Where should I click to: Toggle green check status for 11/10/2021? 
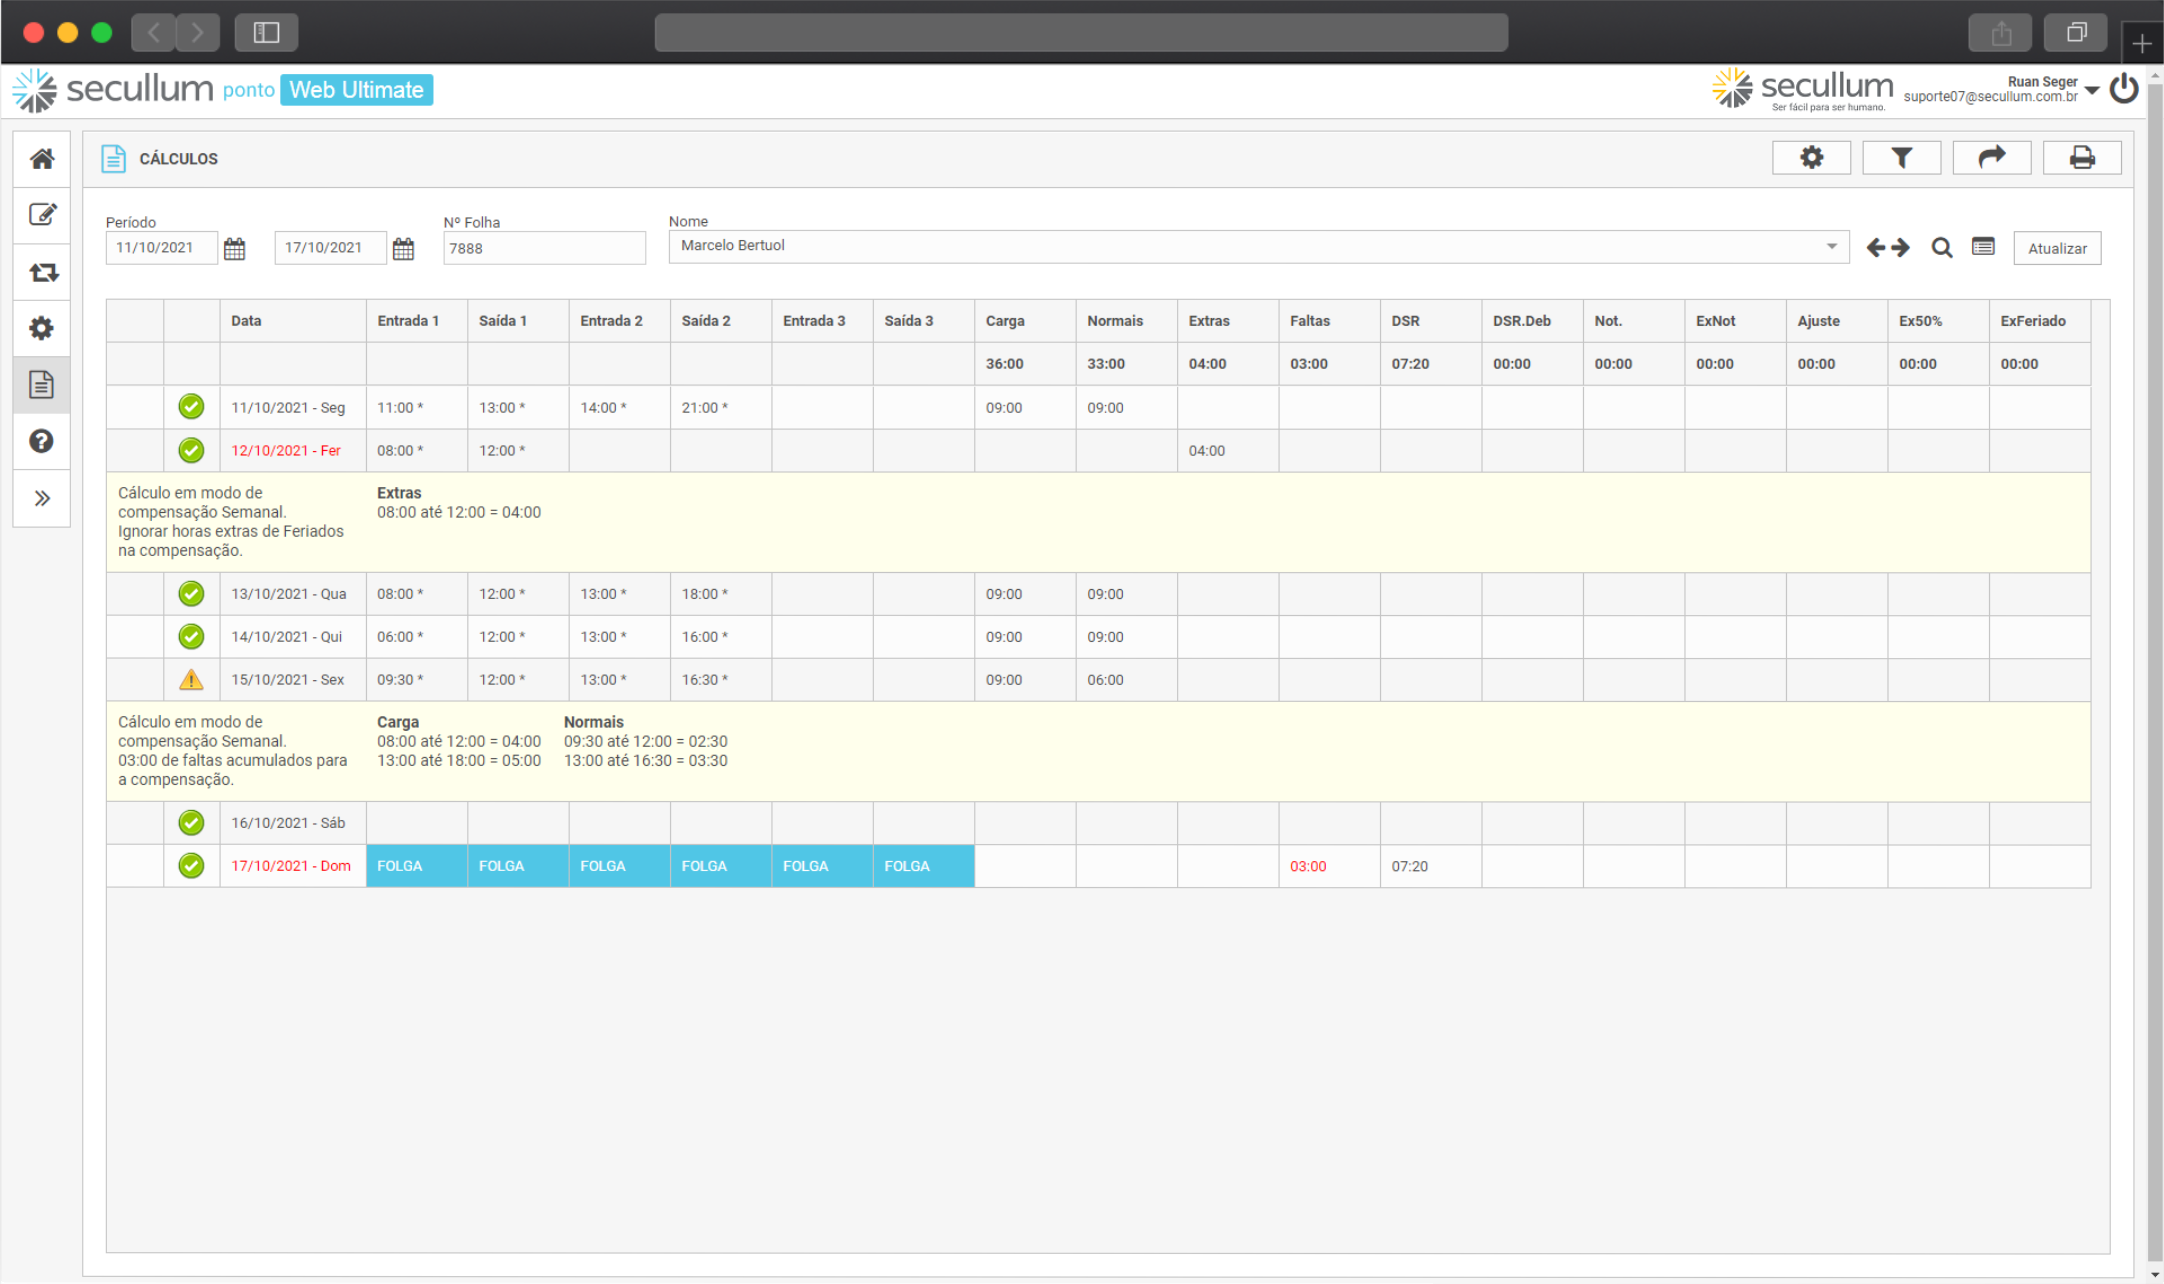(x=191, y=407)
